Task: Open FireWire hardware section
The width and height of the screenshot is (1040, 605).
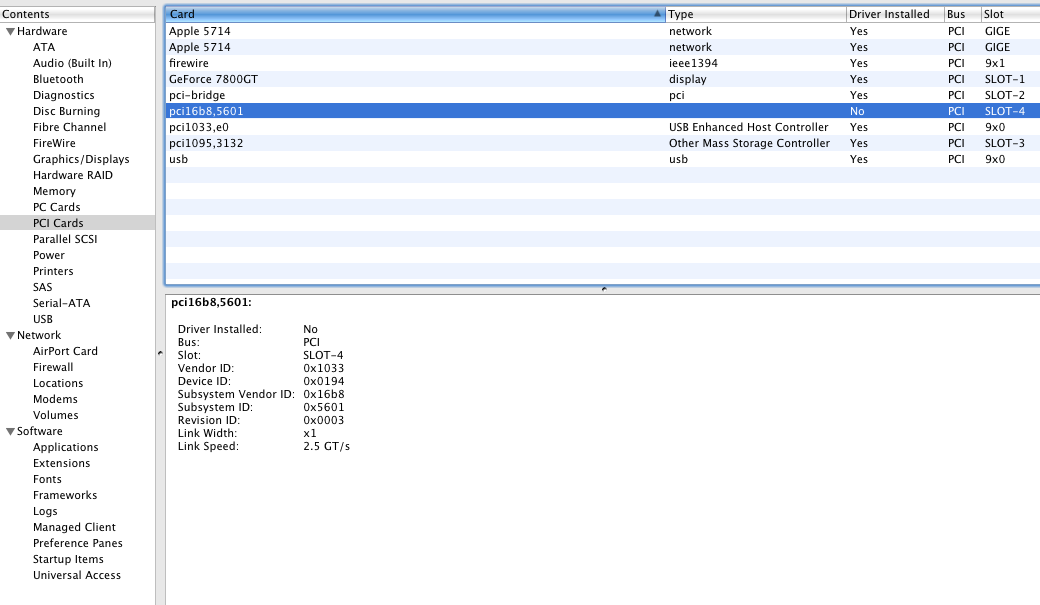Action: pos(54,143)
